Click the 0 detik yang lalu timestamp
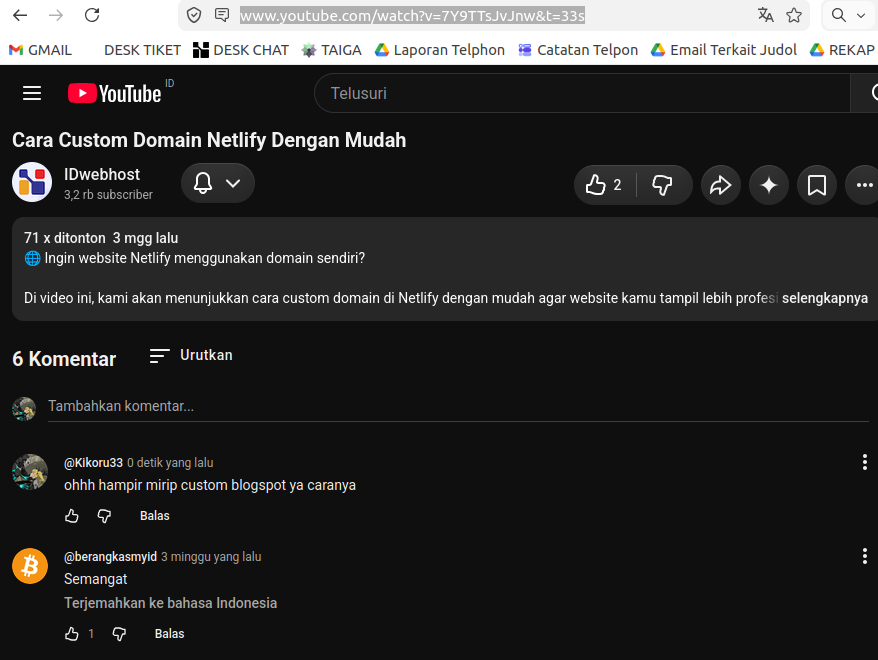Viewport: 878px width, 660px height. pos(170,463)
